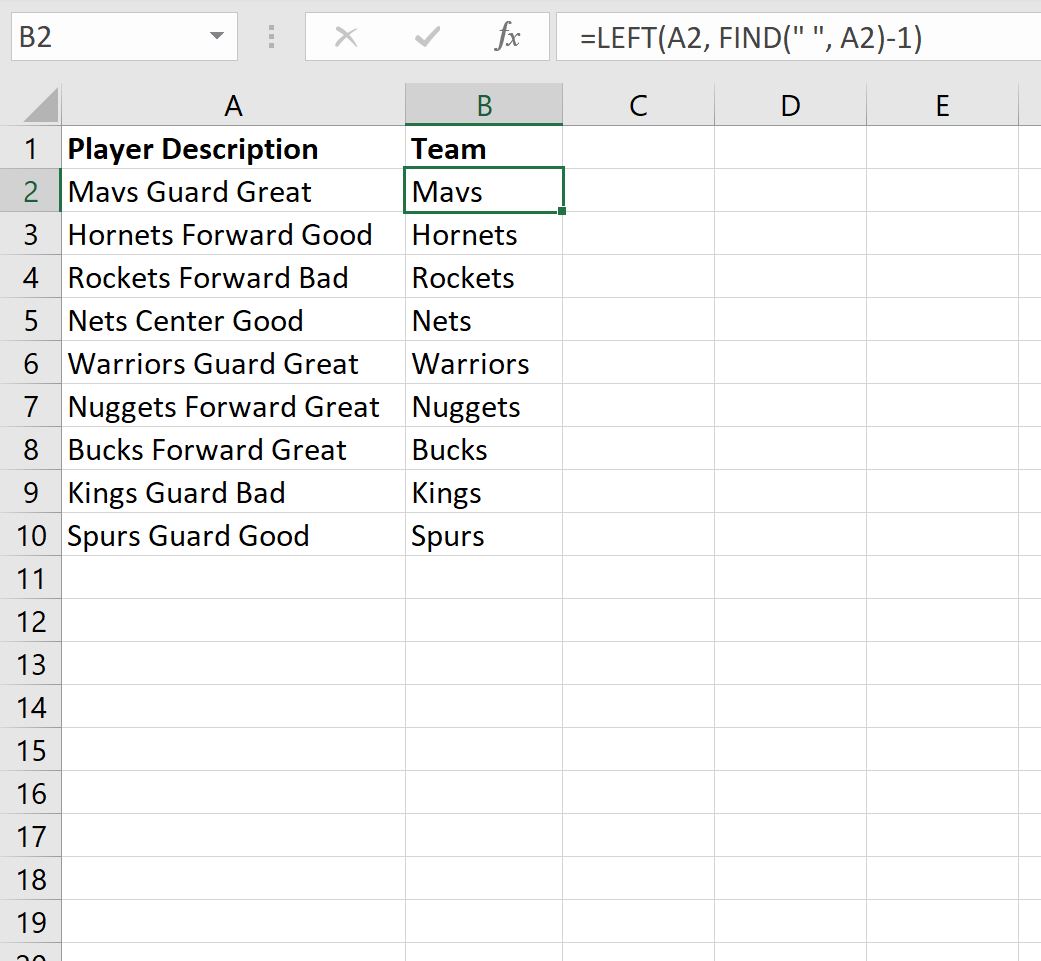1041x961 pixels.
Task: Select row 19 header
Action: [x=31, y=921]
